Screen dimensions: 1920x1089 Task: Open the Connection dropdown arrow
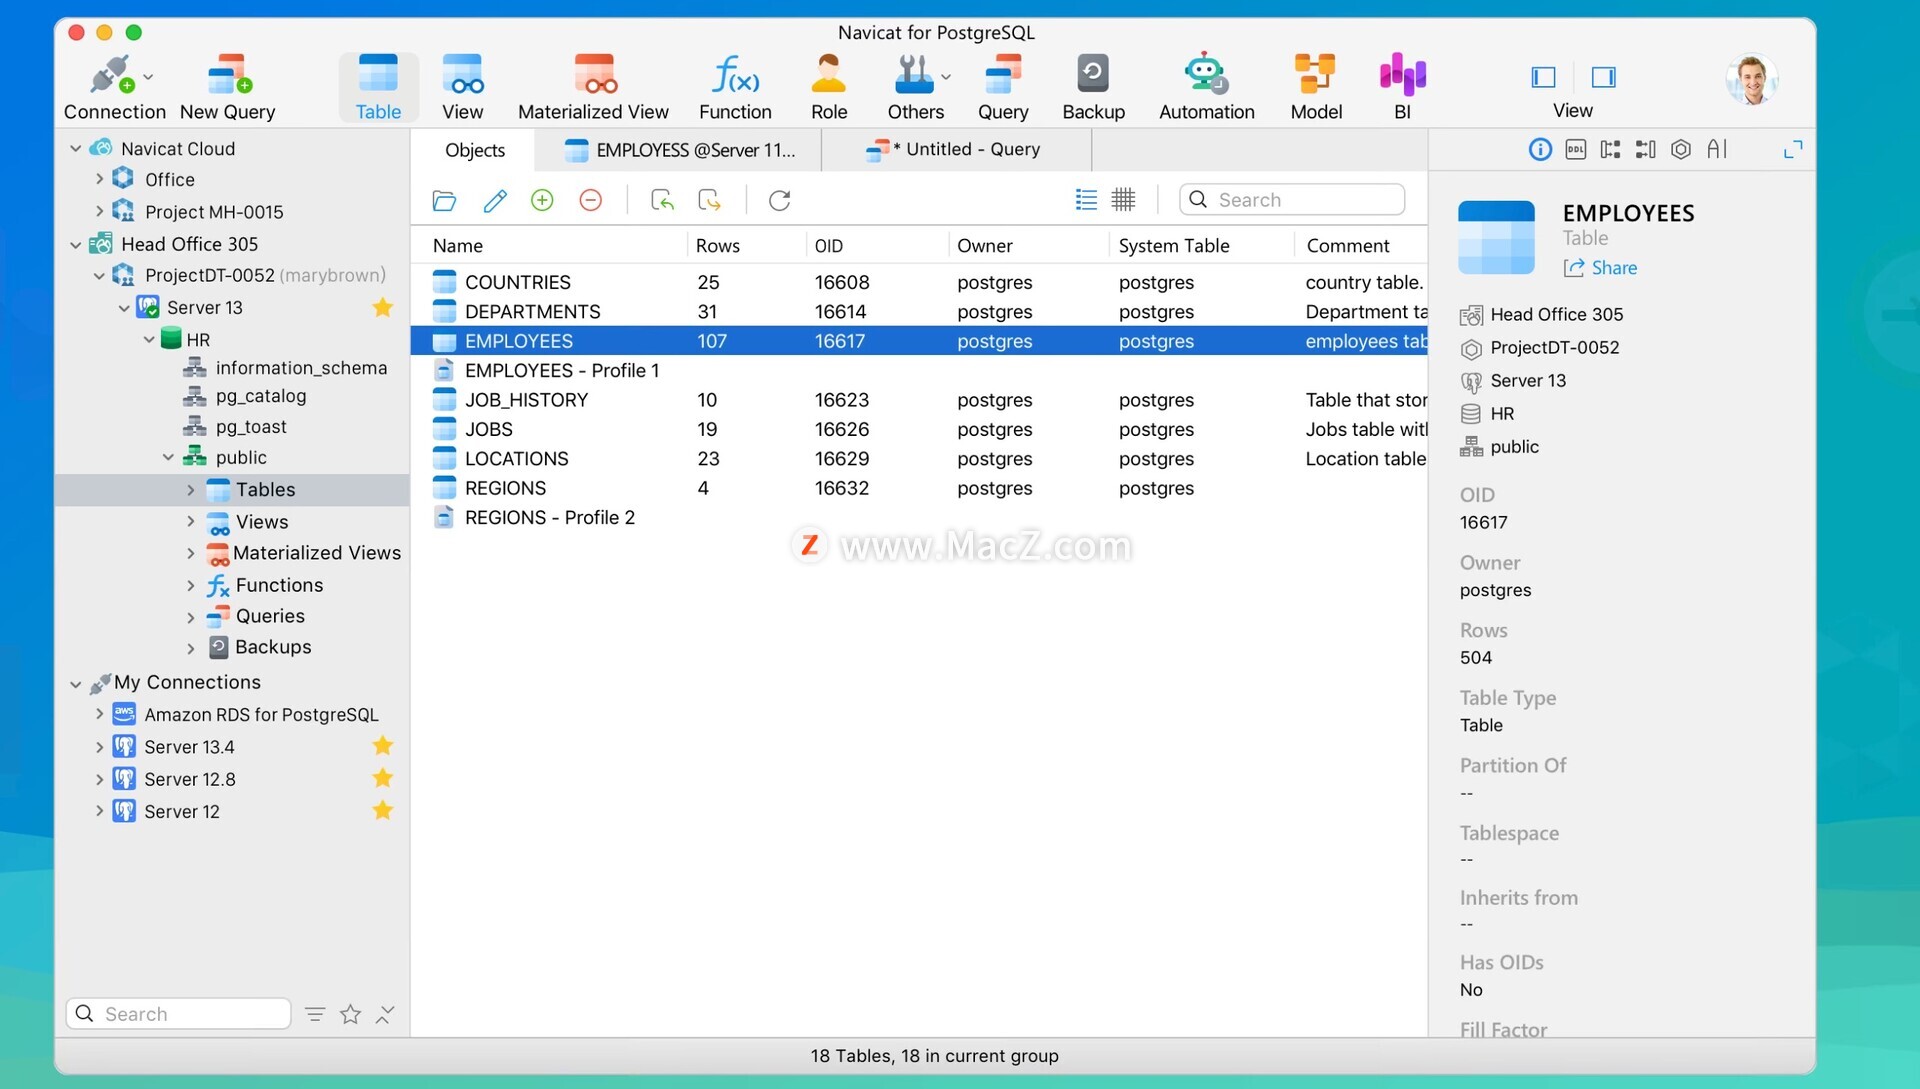click(x=148, y=77)
